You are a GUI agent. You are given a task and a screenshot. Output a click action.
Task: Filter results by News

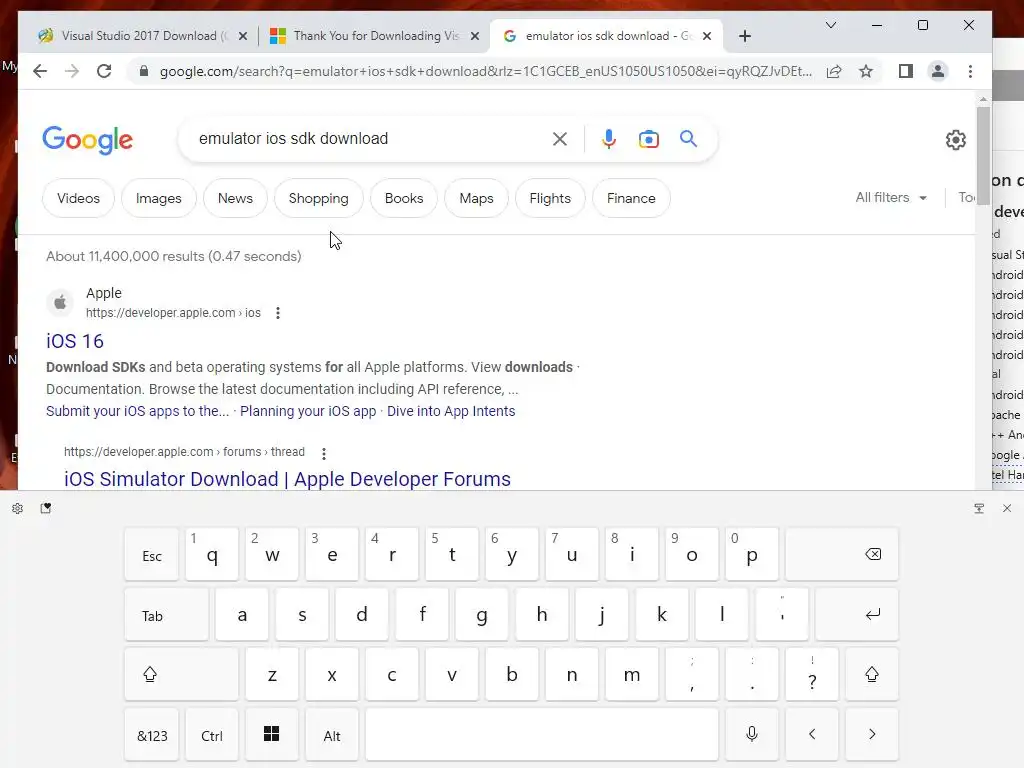tap(235, 198)
